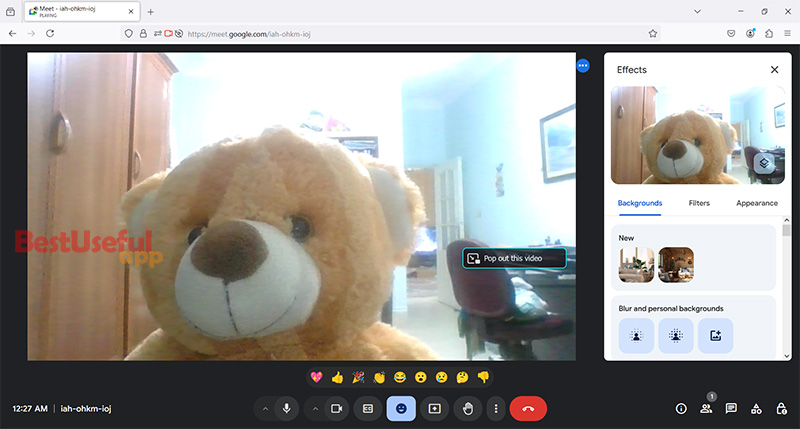Viewport: 800px width, 429px height.
Task: Send the party popper reaction
Action: (x=358, y=377)
